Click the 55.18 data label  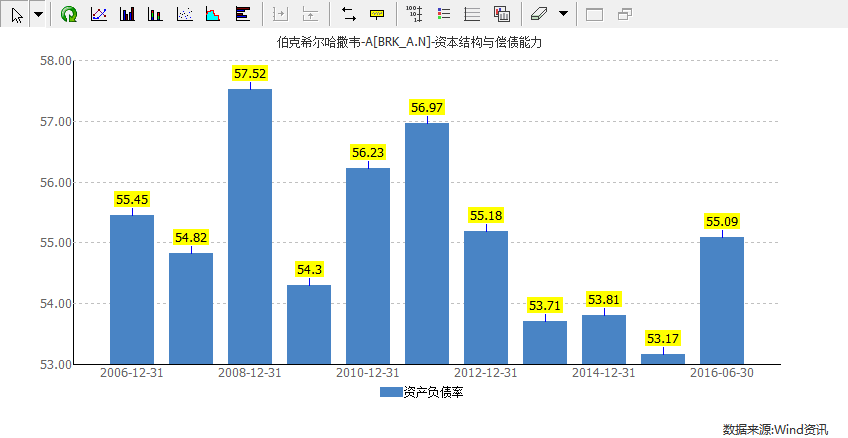(486, 216)
